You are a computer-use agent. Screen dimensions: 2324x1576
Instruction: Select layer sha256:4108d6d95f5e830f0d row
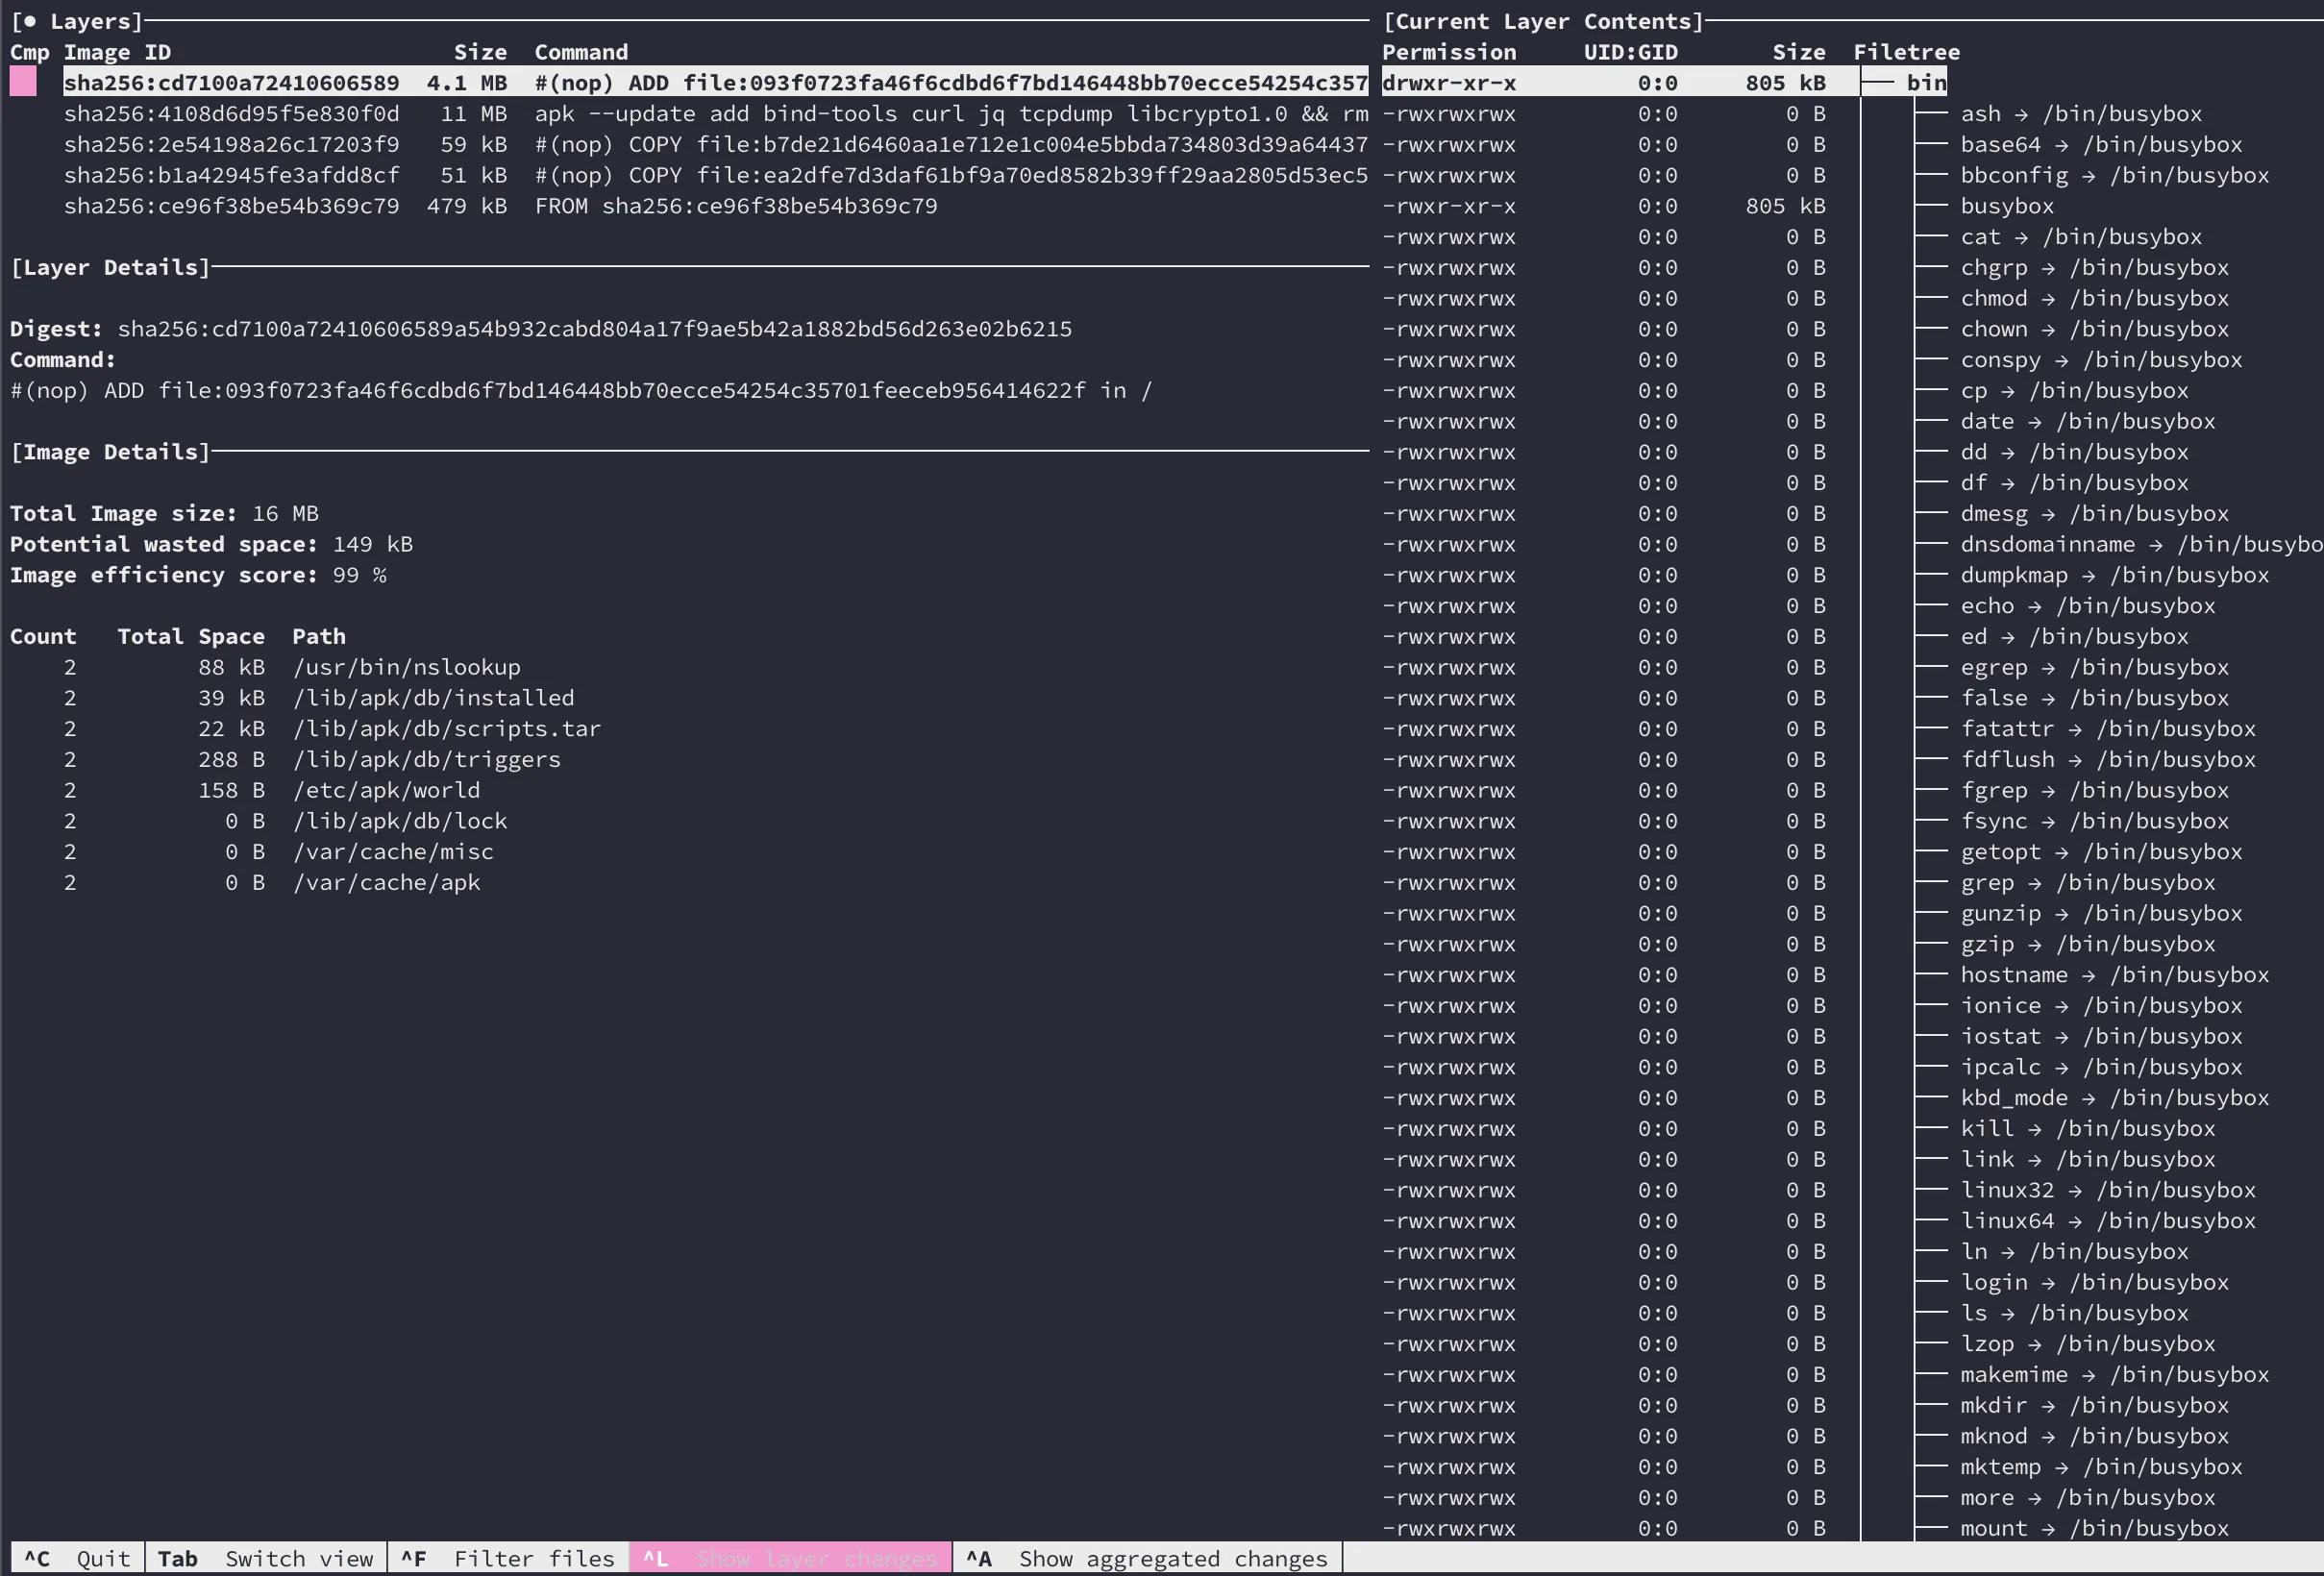(231, 114)
